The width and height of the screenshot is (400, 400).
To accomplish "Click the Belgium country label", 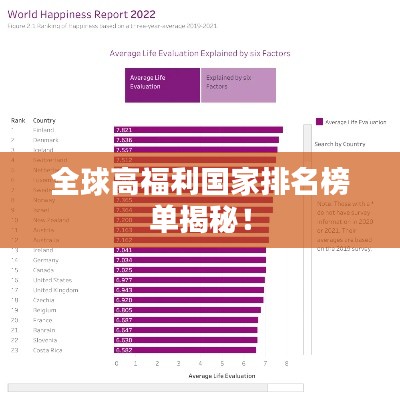I will tap(44, 310).
